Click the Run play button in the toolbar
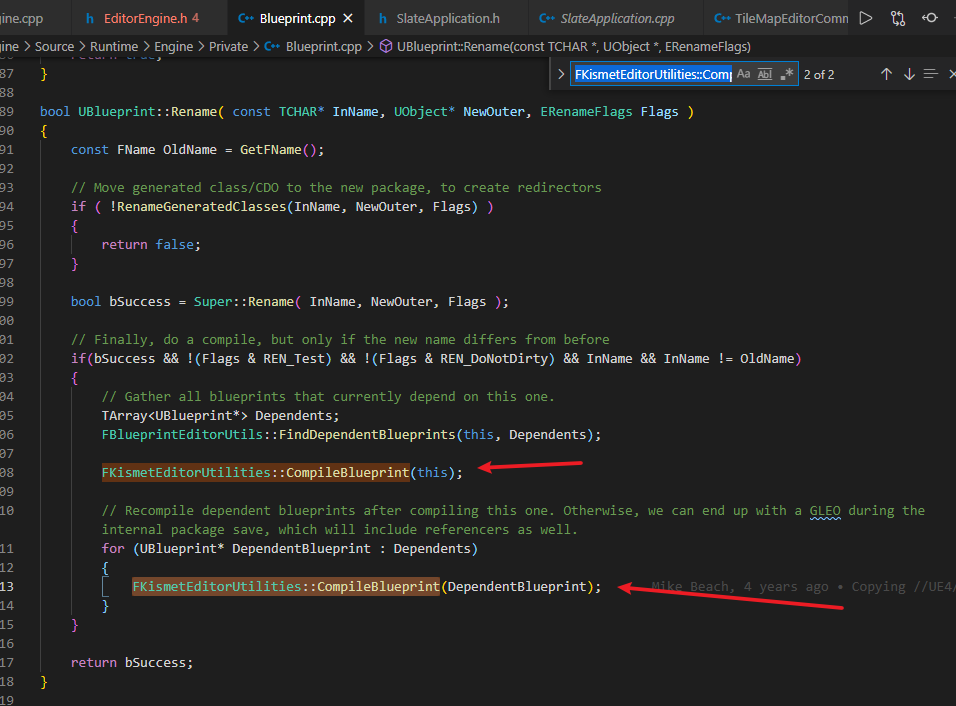Viewport: 956px width, 706px height. (866, 17)
